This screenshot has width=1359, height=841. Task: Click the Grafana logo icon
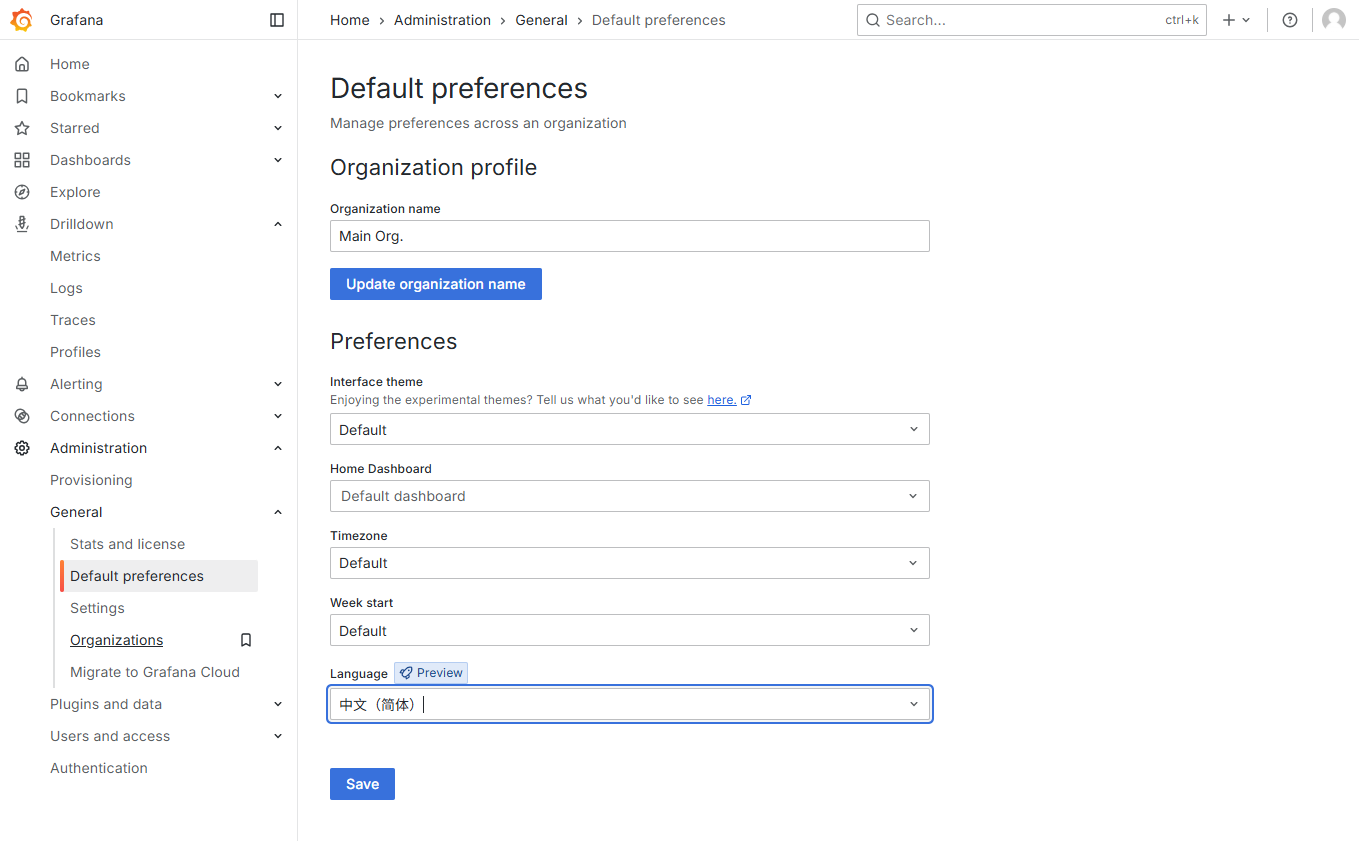pyautogui.click(x=22, y=20)
